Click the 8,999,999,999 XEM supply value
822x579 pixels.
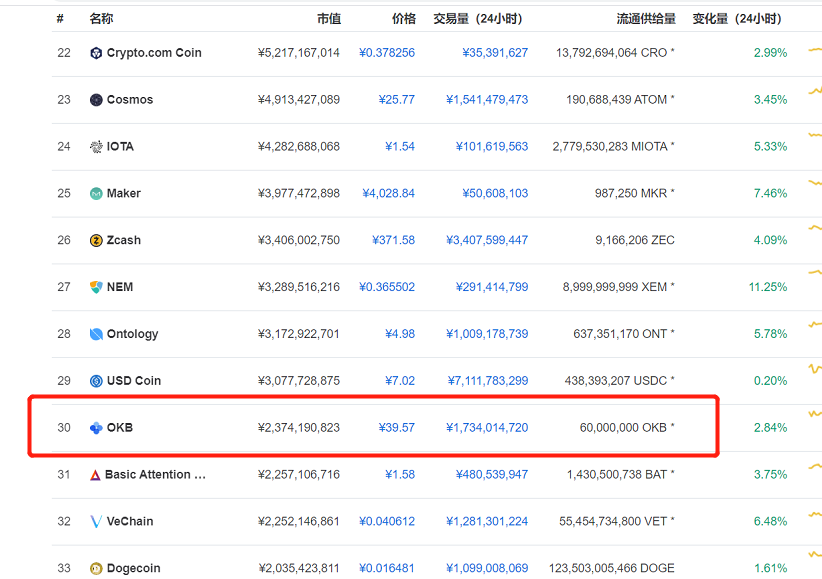619,287
